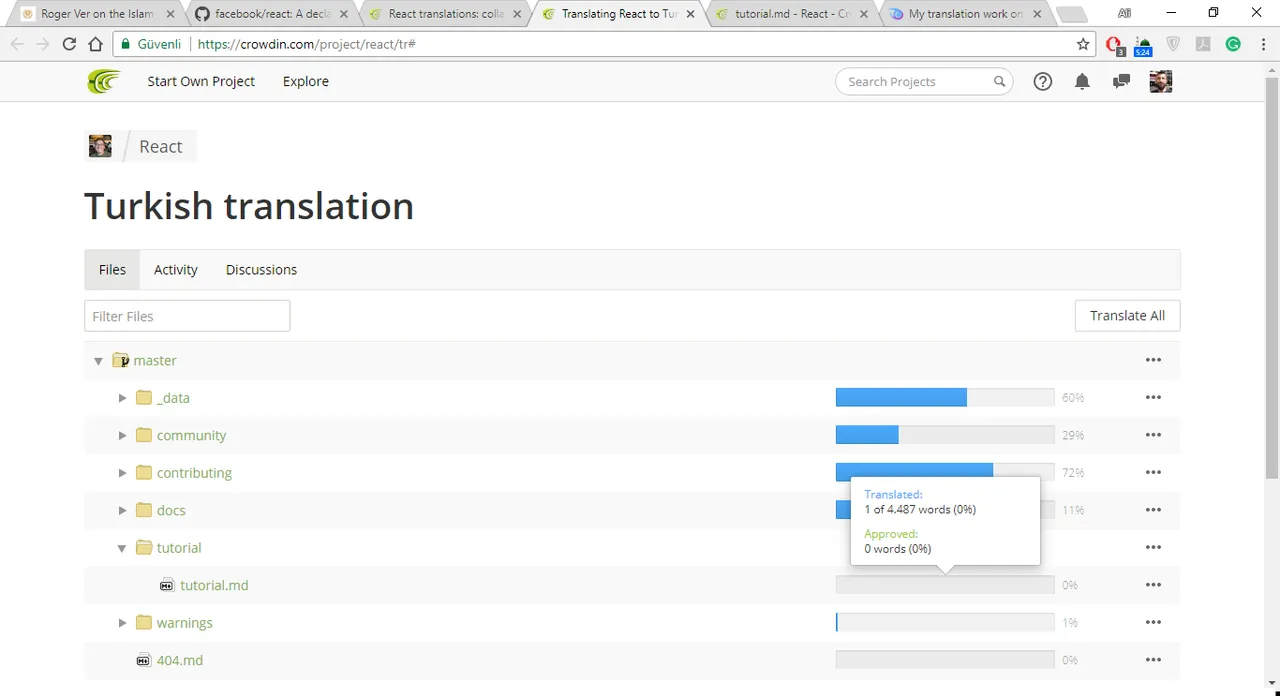
Task: Click the 404.md file icon
Action: [143, 660]
